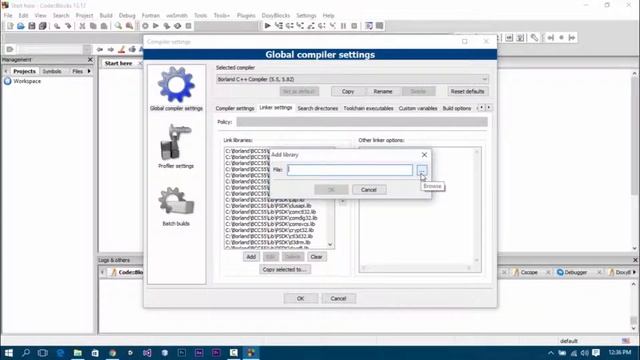Click the Build and run toolbar icon
This screenshot has height=360, width=640.
click(167, 26)
